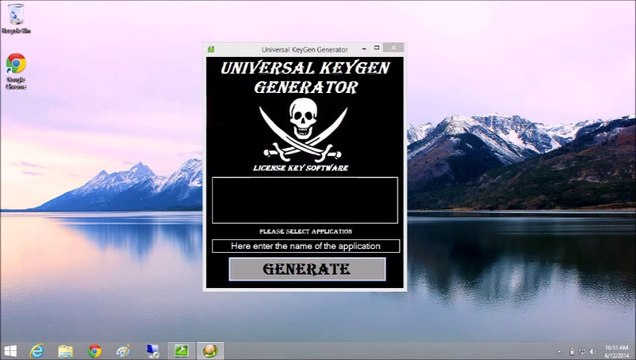Viewport: 636px width, 360px height.
Task: Open the network tray icon
Action: (x=582, y=351)
